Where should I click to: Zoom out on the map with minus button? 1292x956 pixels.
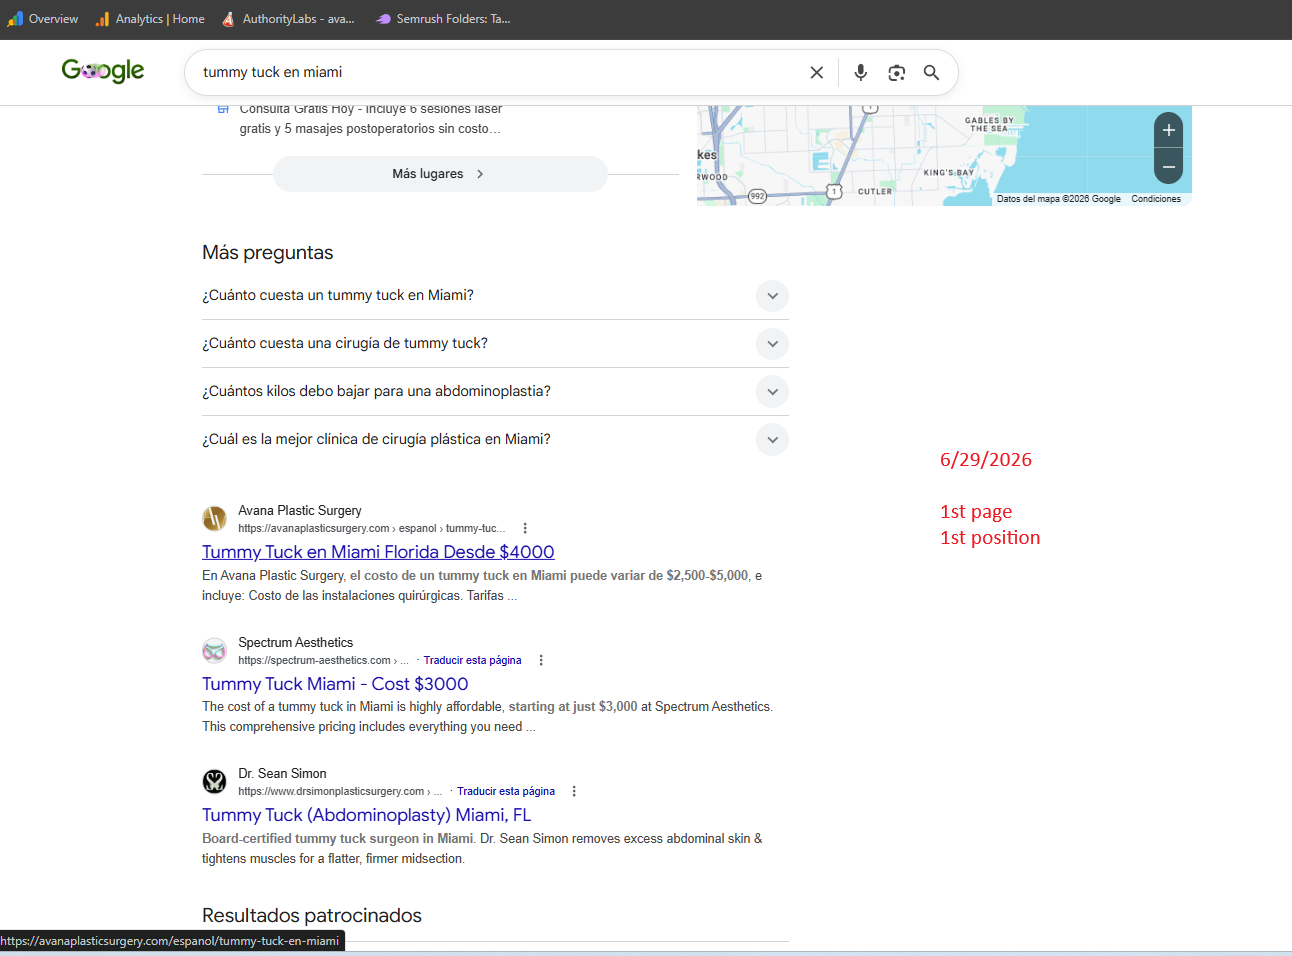(1168, 166)
